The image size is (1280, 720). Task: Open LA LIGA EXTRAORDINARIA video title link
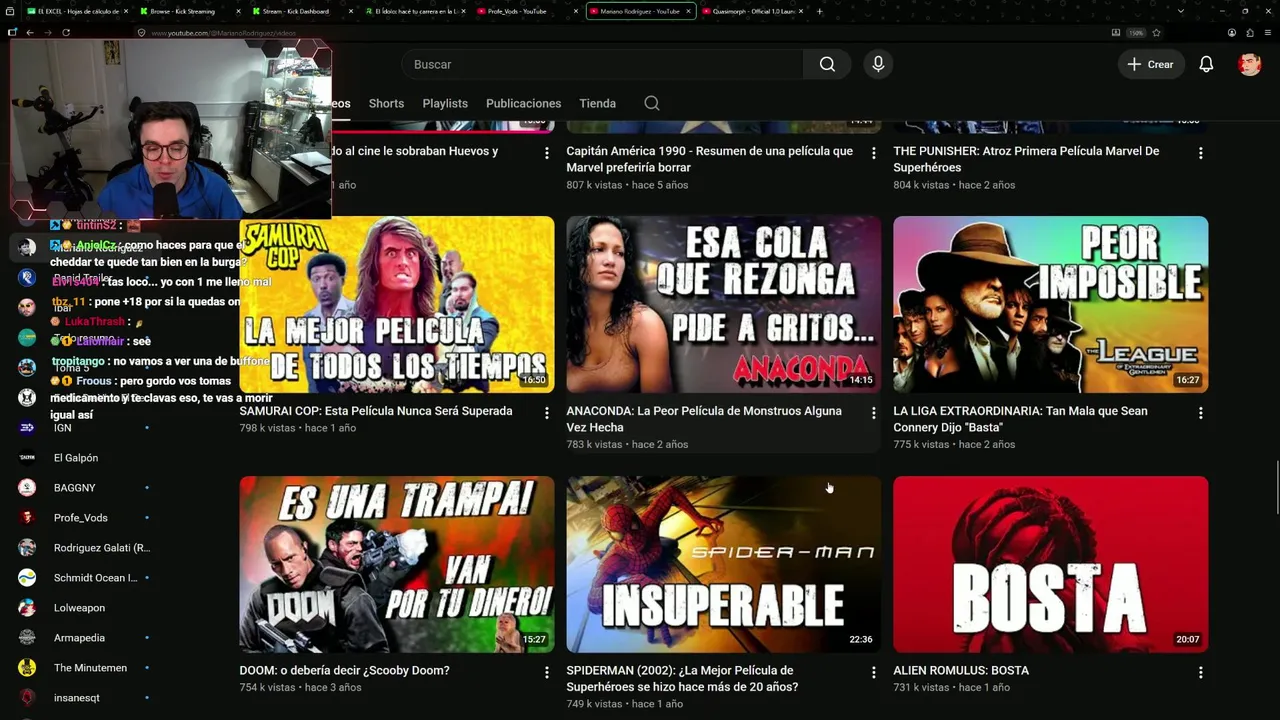[x=1020, y=419]
